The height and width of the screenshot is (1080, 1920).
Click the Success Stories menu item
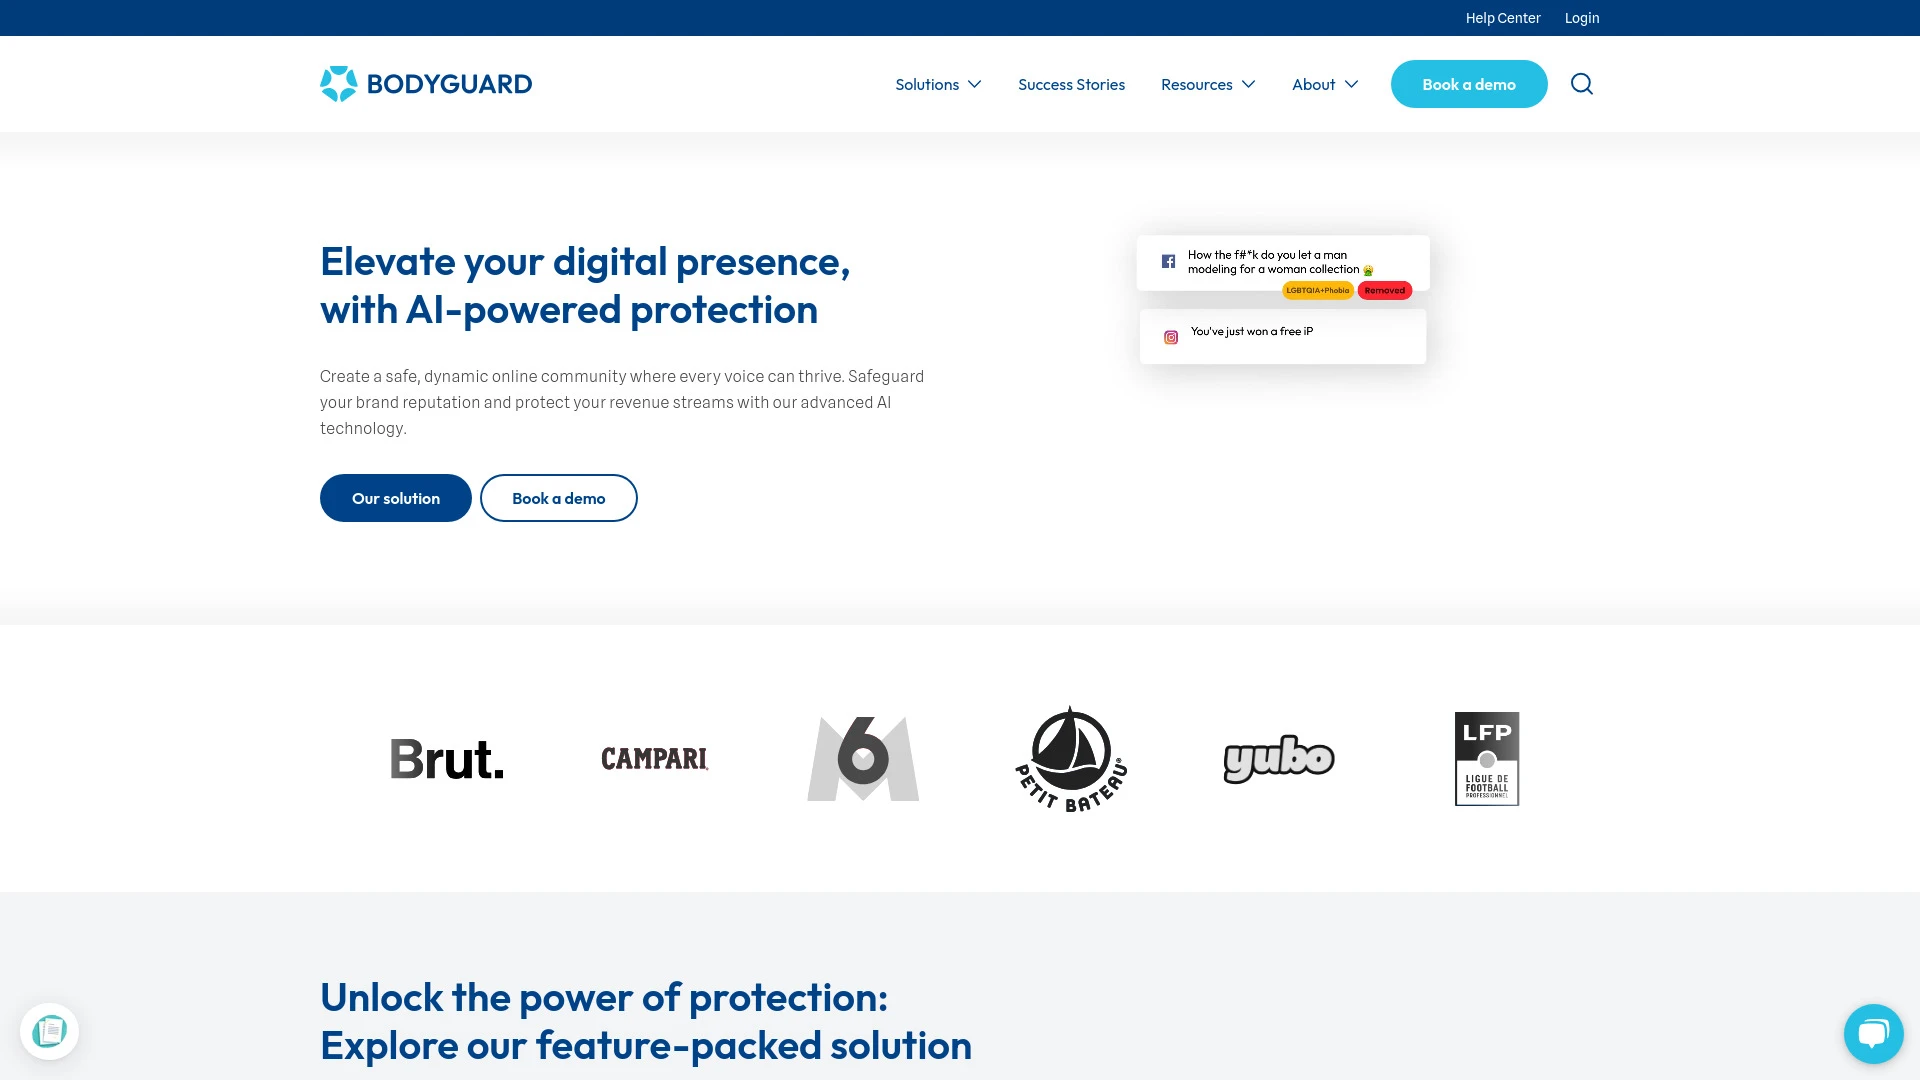[1071, 83]
